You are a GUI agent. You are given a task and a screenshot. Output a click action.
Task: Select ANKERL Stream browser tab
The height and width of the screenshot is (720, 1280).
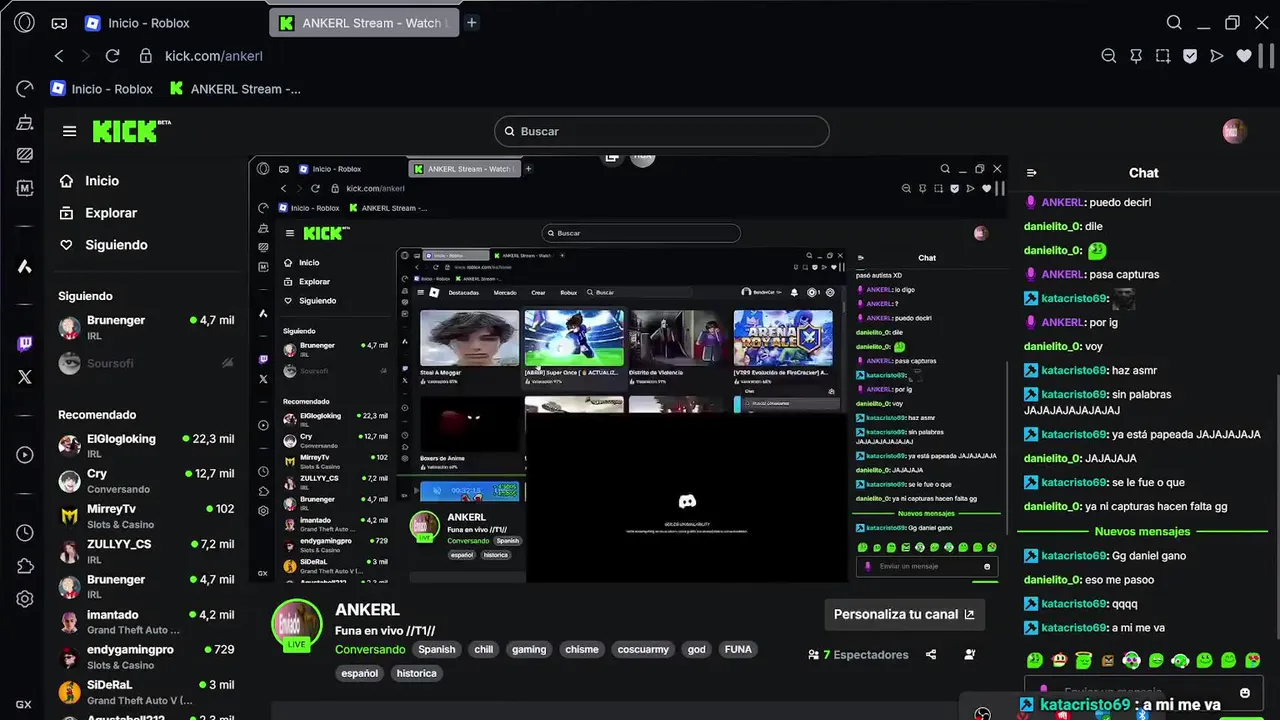click(x=363, y=23)
